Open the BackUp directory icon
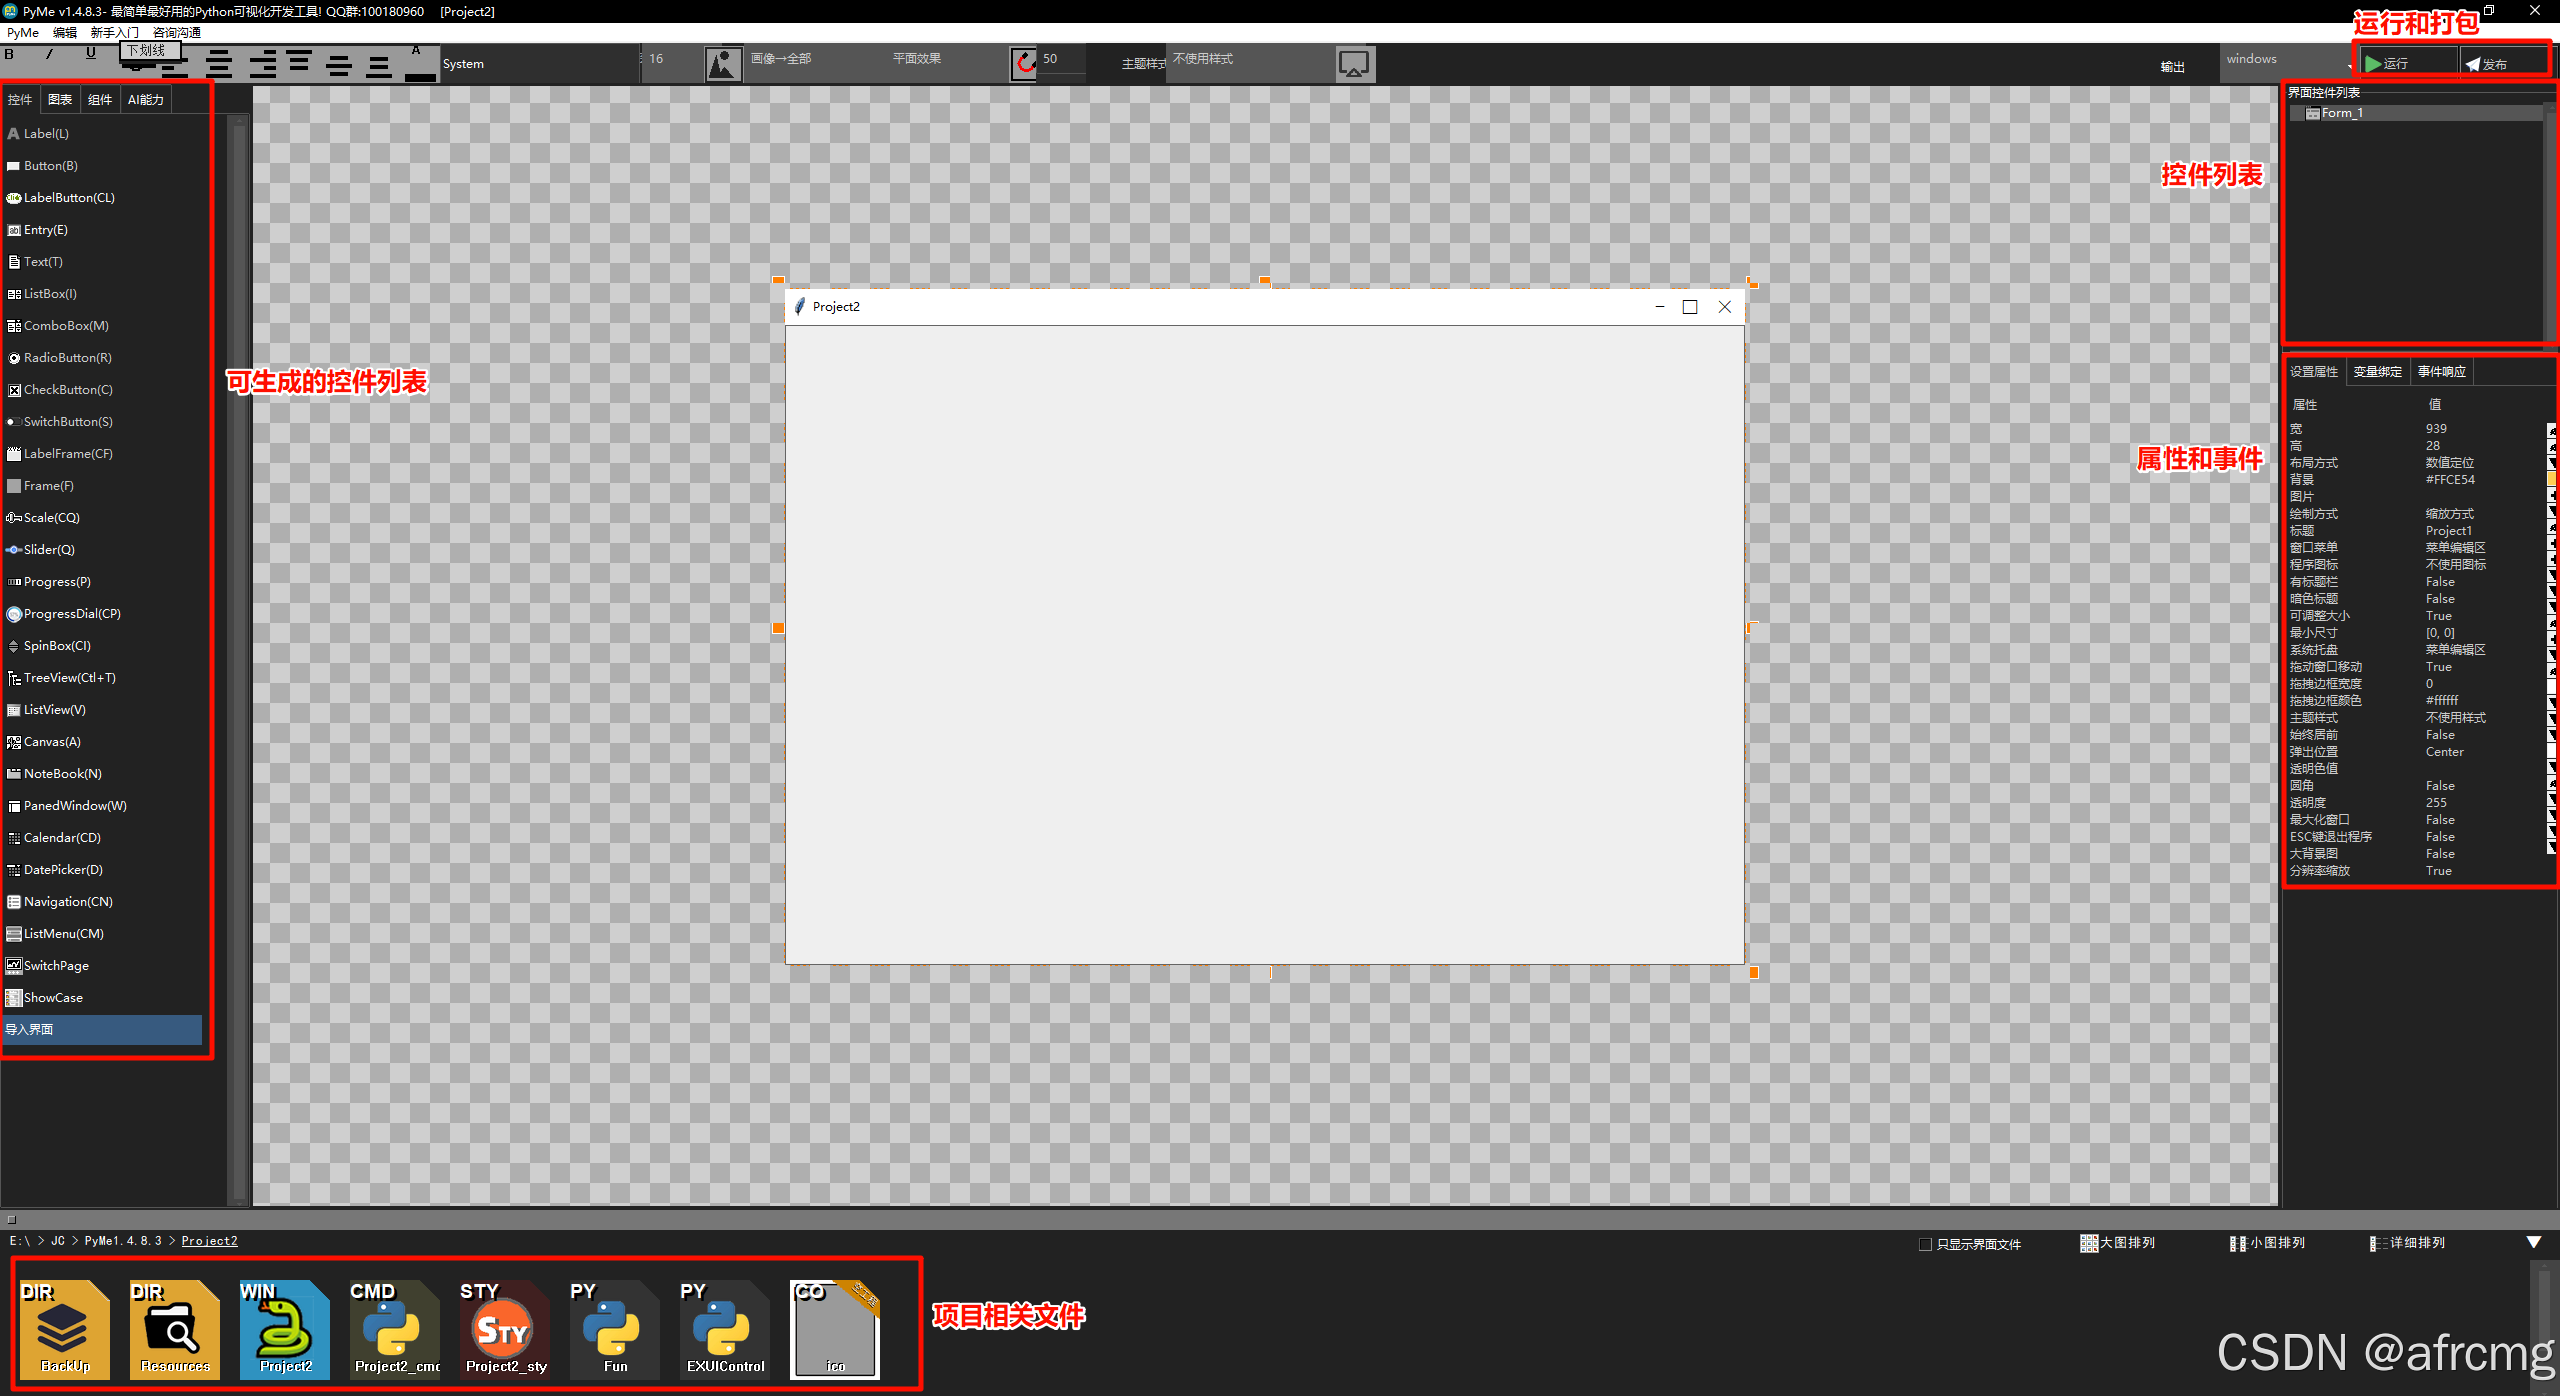 [x=65, y=1330]
